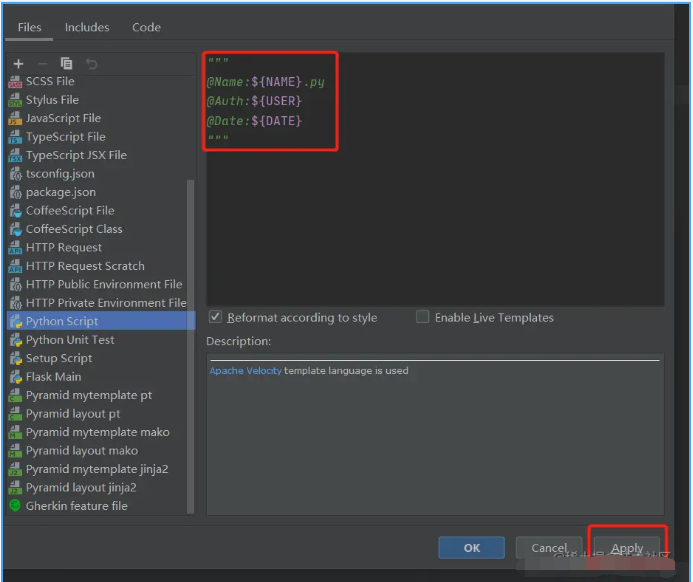Image resolution: width=693 pixels, height=582 pixels.
Task: Click the HTTP Public Environment File icon
Action: tap(15, 285)
